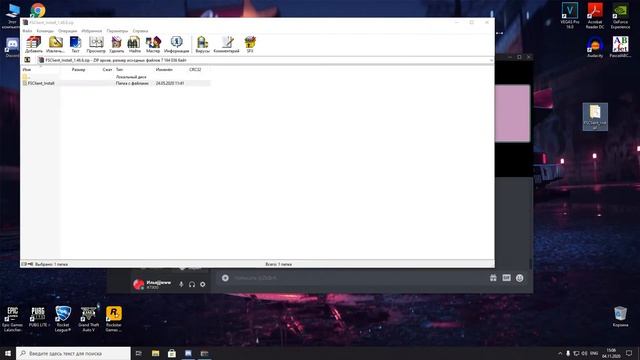640x360 pixels.
Task: Go up one folder level button
Action: [27, 60]
